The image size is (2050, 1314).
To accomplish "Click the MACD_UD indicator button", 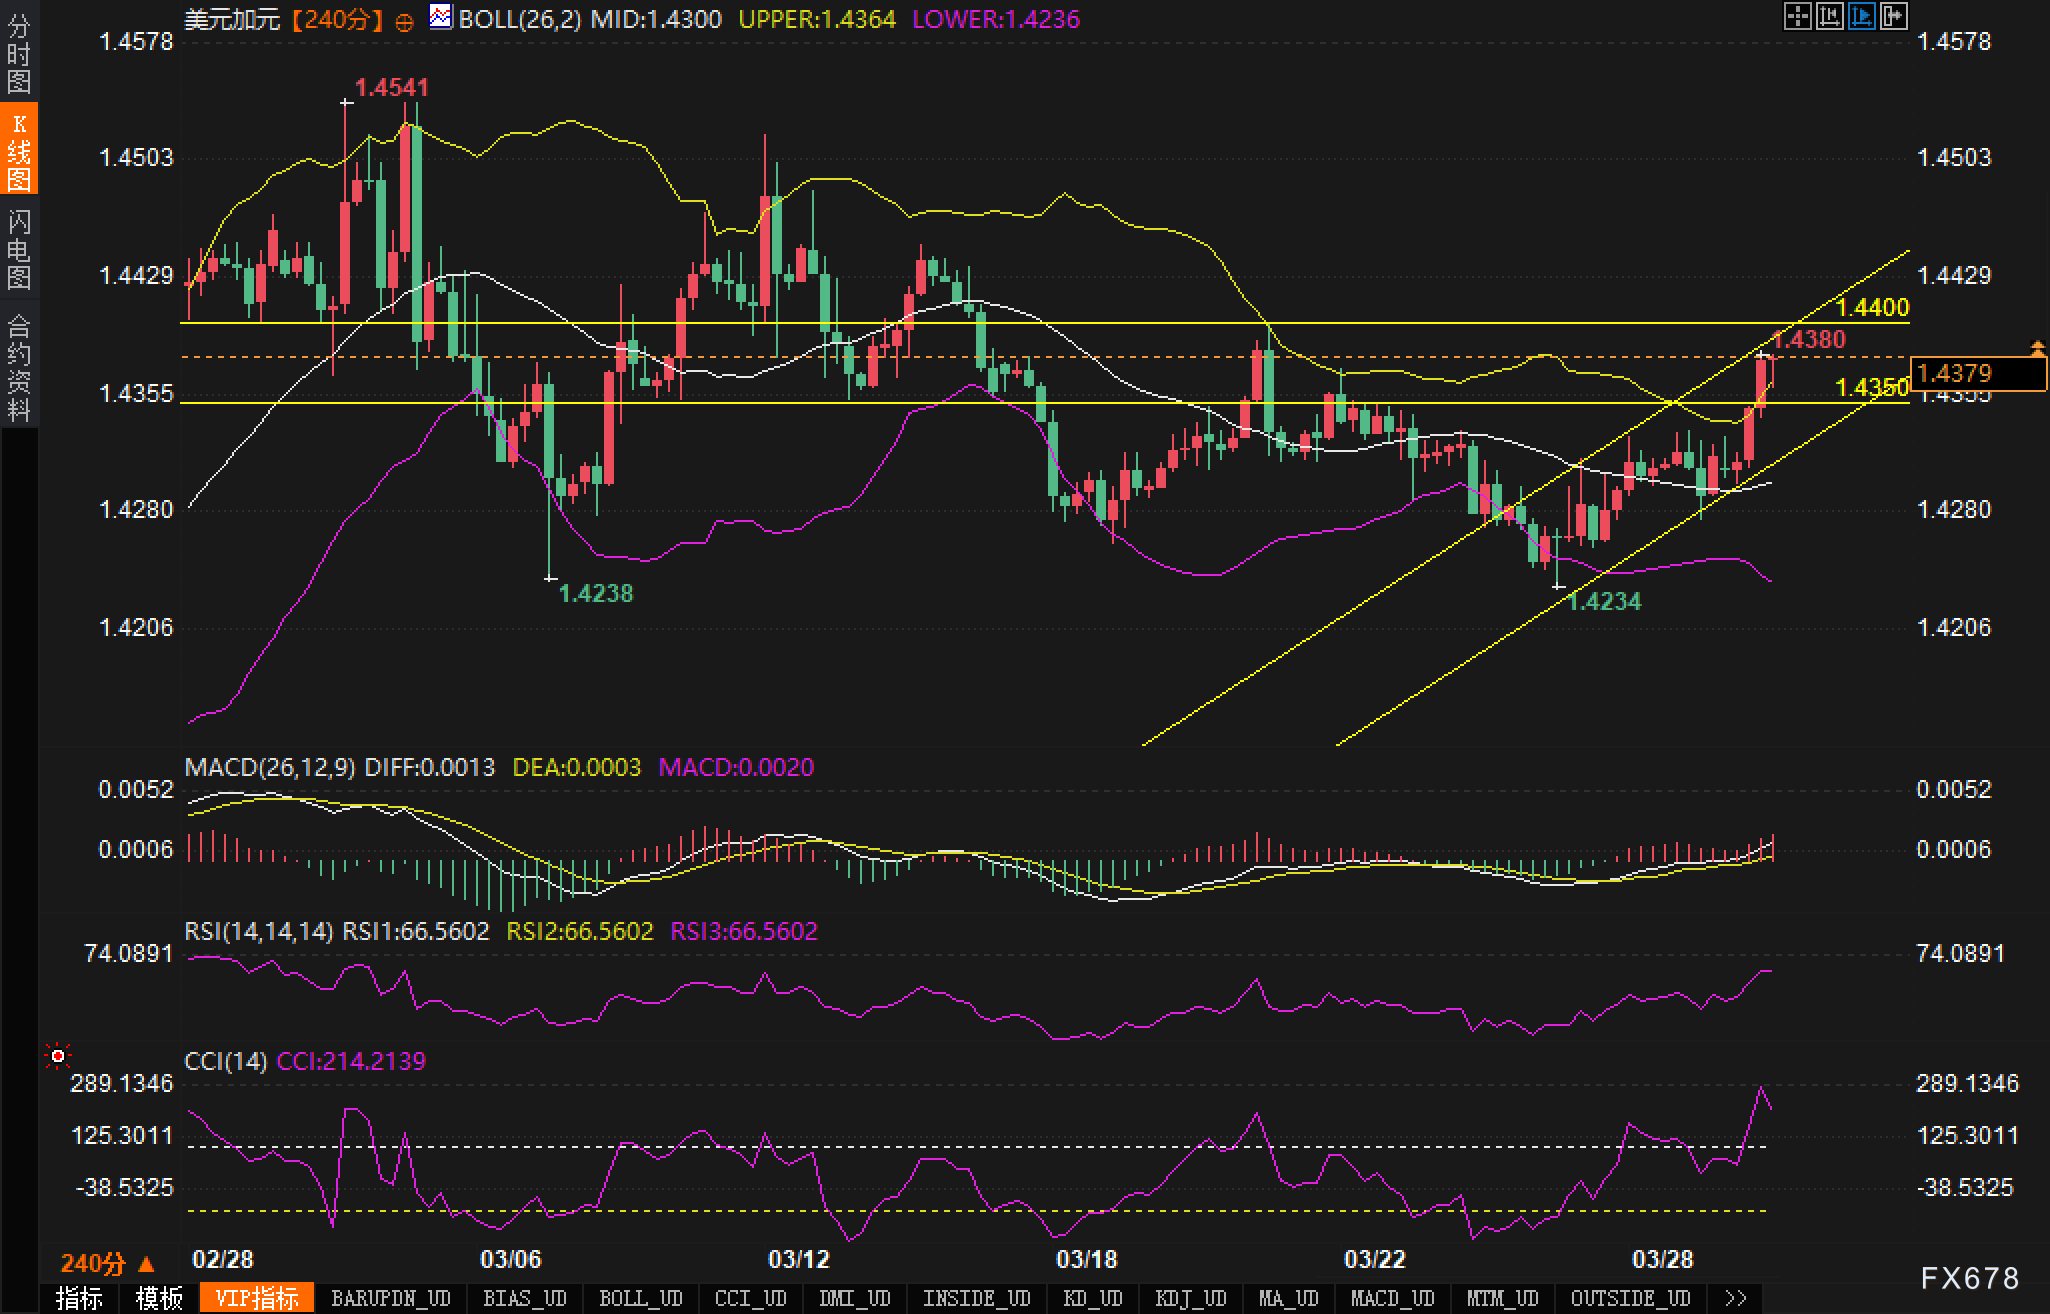I will point(1392,1298).
